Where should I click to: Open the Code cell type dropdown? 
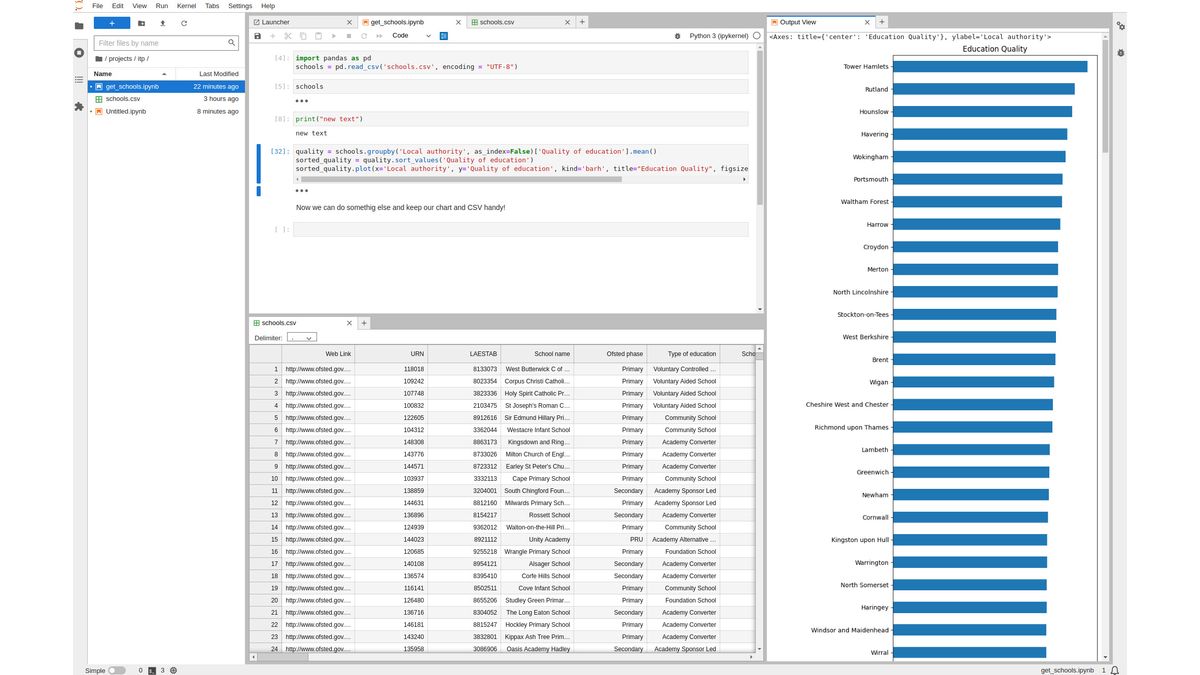pyautogui.click(x=410, y=35)
